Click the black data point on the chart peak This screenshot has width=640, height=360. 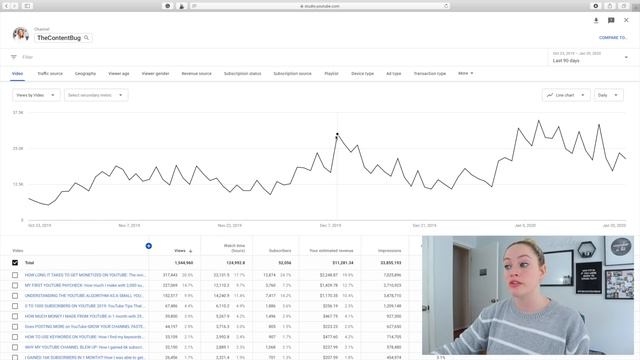click(x=337, y=134)
